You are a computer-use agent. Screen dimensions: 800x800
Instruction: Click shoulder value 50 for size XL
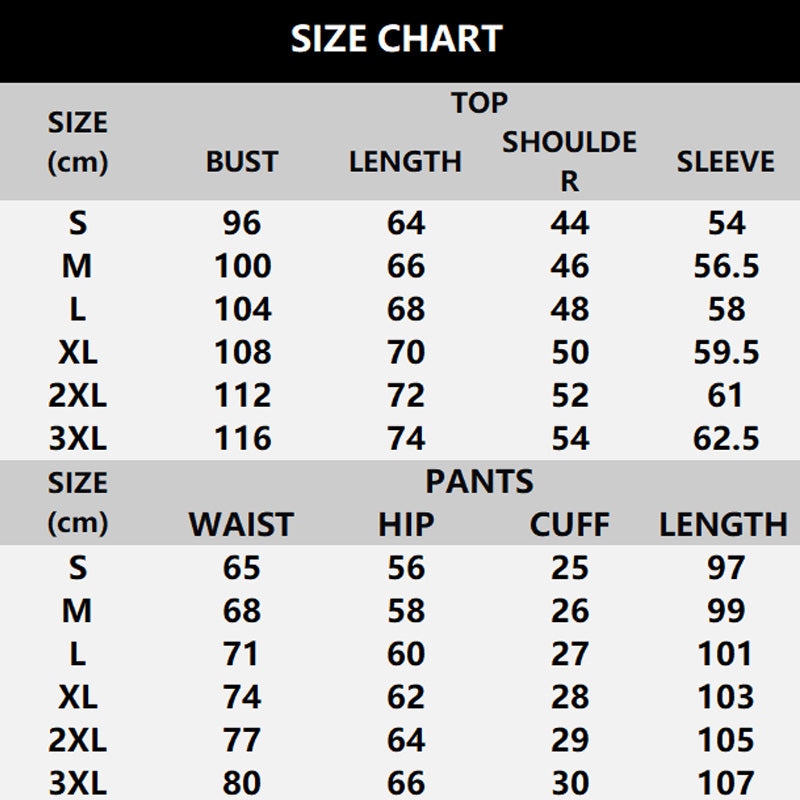pos(569,352)
